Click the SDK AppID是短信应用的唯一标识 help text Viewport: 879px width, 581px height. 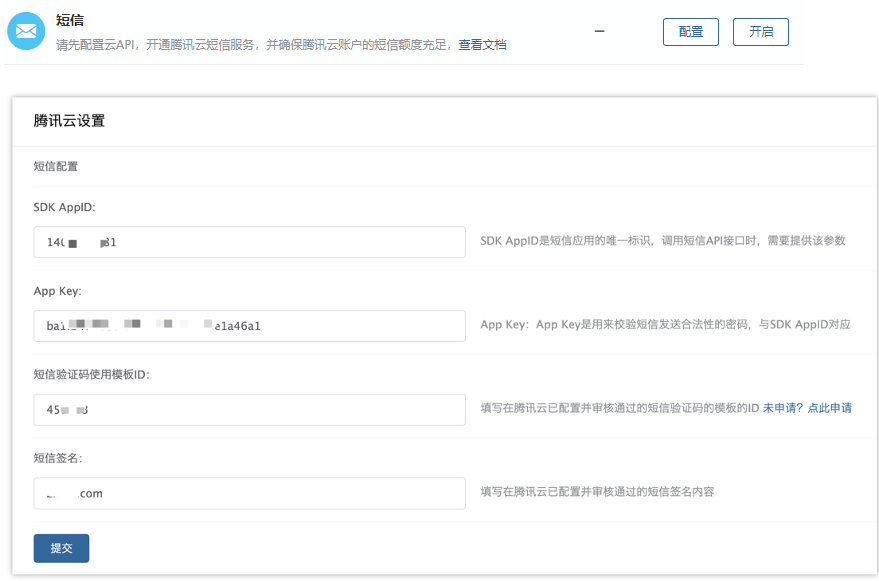[x=663, y=241]
